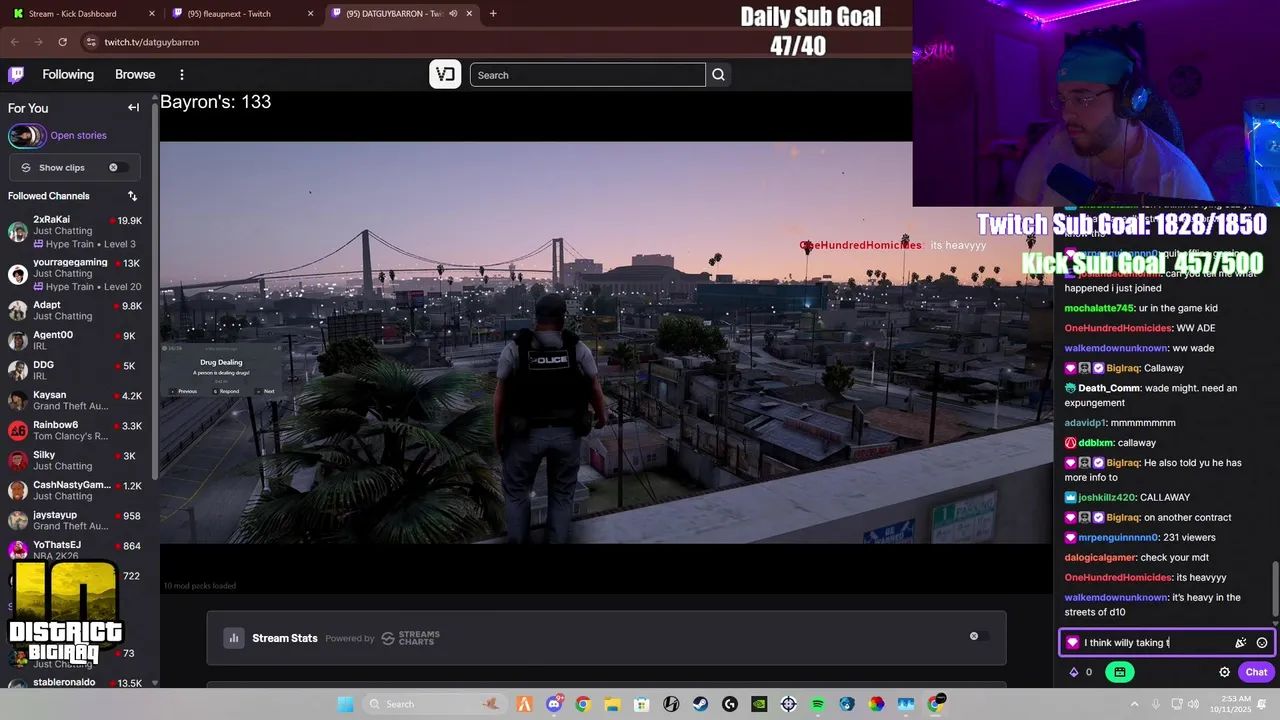1280x720 pixels.
Task: Open the Following page
Action: 68,75
